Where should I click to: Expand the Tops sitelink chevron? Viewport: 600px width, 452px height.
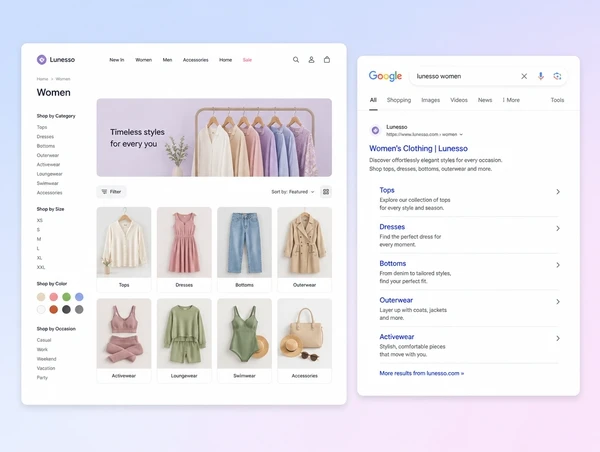pyautogui.click(x=558, y=192)
